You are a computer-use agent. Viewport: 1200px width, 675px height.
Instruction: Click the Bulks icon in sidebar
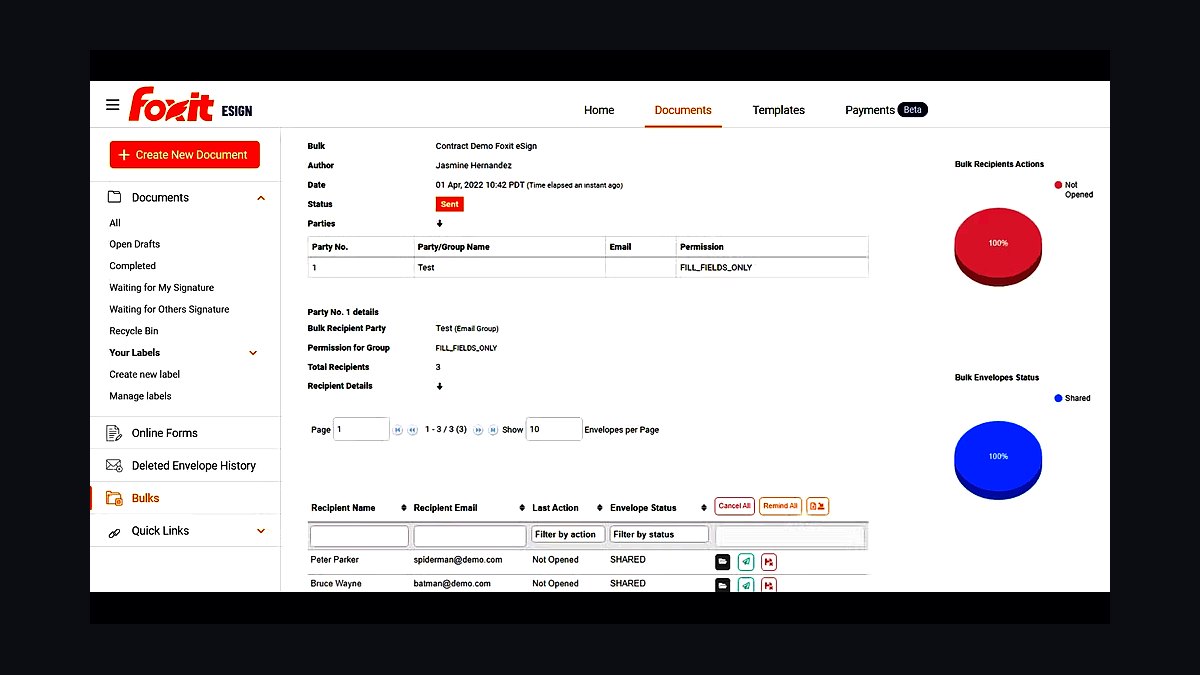pyautogui.click(x=114, y=498)
